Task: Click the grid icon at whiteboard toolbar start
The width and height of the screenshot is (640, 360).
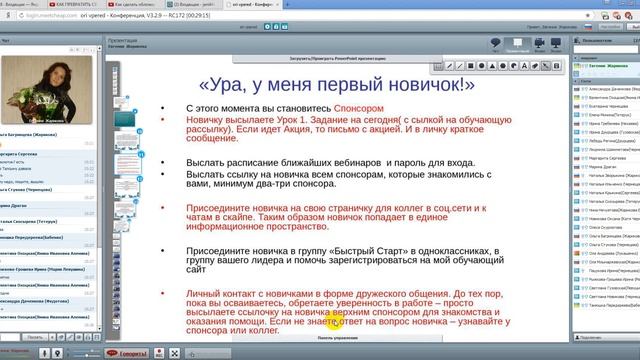Action: click(438, 66)
